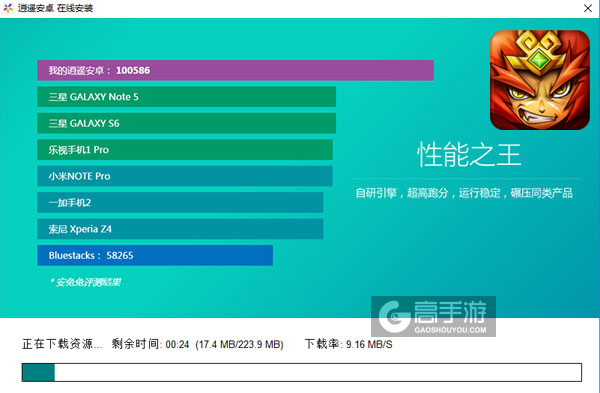Image resolution: width=600 pixels, height=393 pixels.
Task: Click the 逍遥安卓 logo in title bar
Action: 8,8
